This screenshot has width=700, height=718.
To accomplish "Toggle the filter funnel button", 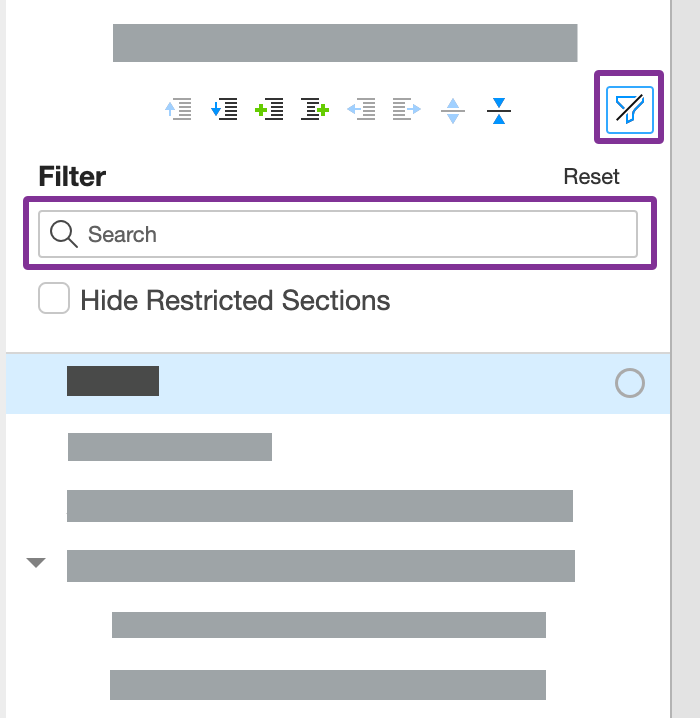I will point(629,108).
